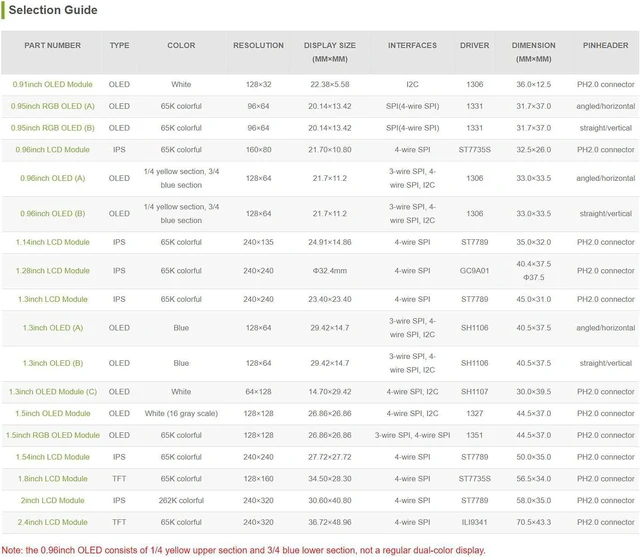The image size is (640, 557).
Task: Select the GC9A01 driver cell
Action: (475, 271)
